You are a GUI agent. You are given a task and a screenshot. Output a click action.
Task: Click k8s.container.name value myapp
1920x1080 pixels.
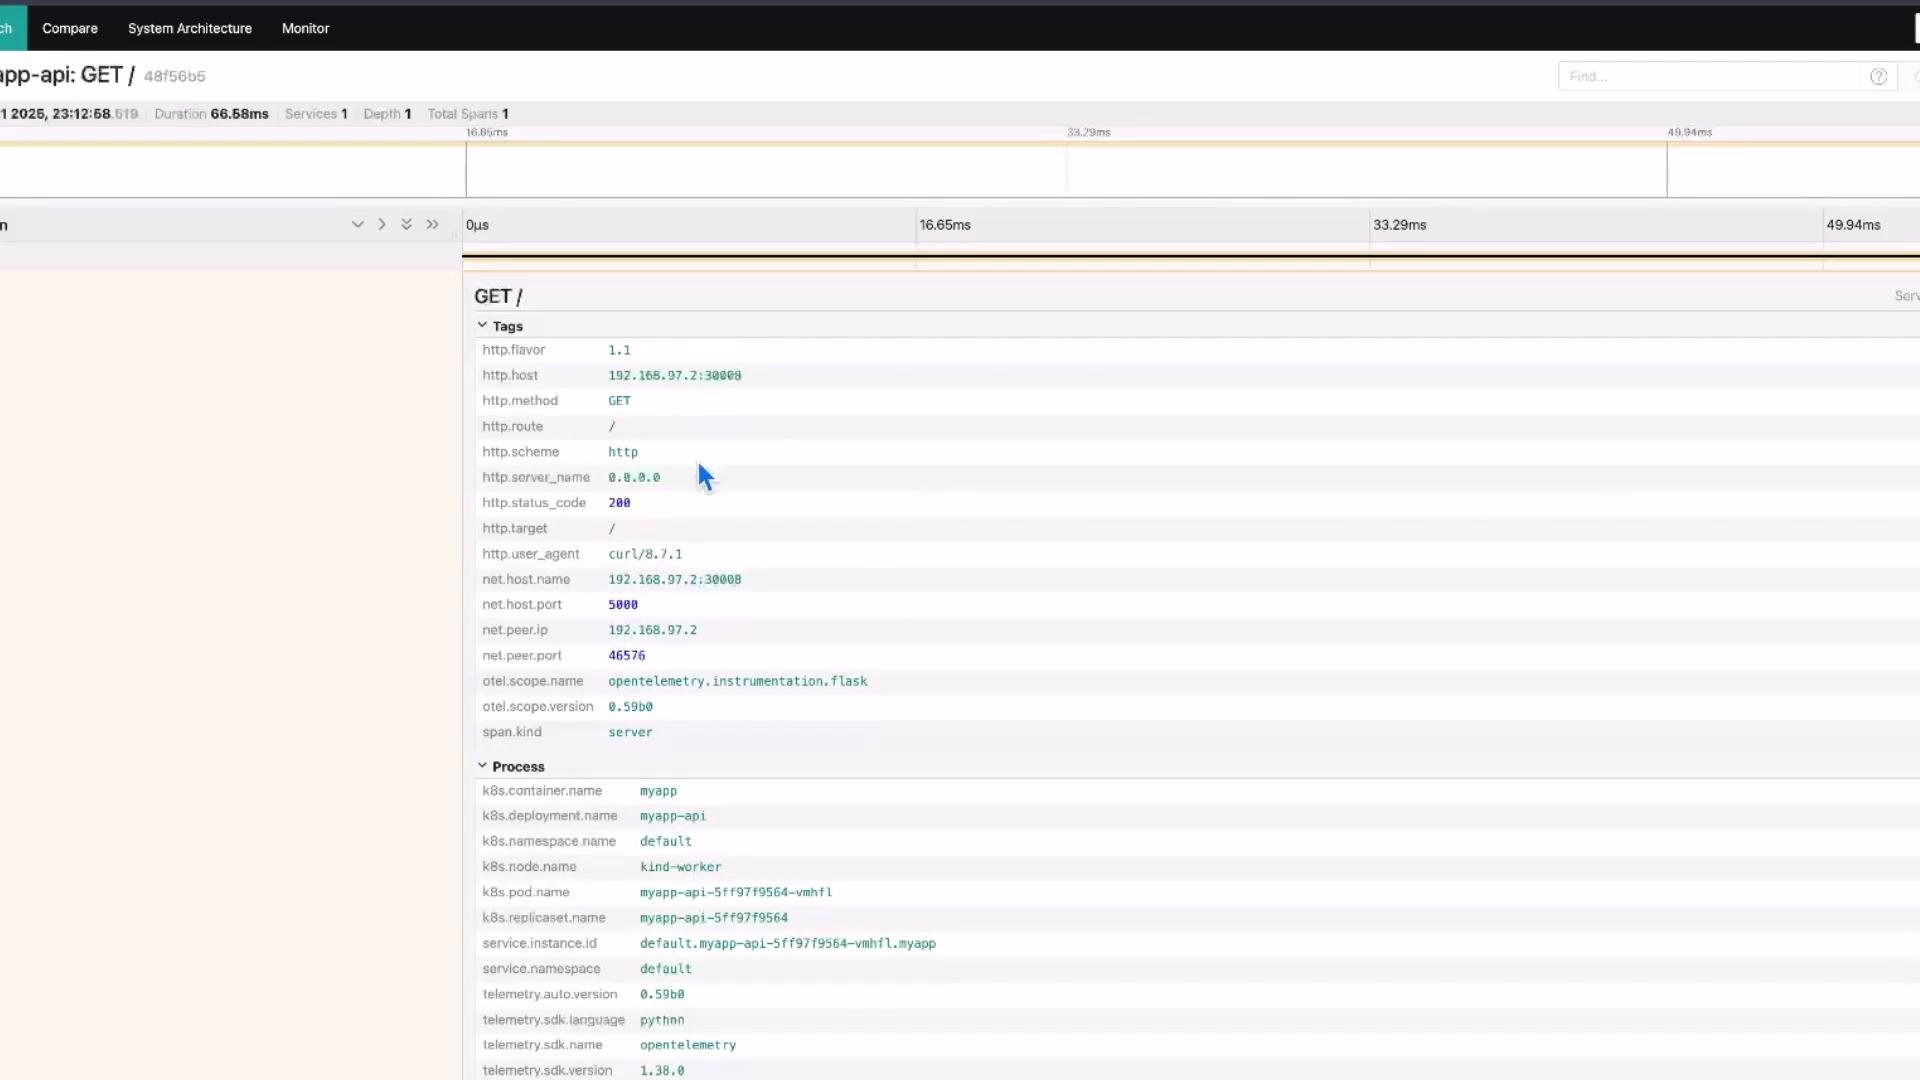tap(658, 791)
